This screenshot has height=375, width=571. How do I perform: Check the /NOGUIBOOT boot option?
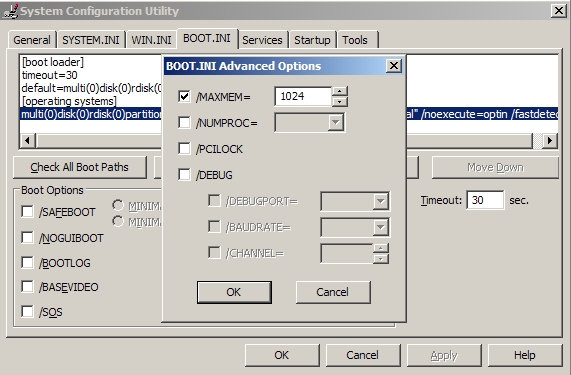coord(27,237)
